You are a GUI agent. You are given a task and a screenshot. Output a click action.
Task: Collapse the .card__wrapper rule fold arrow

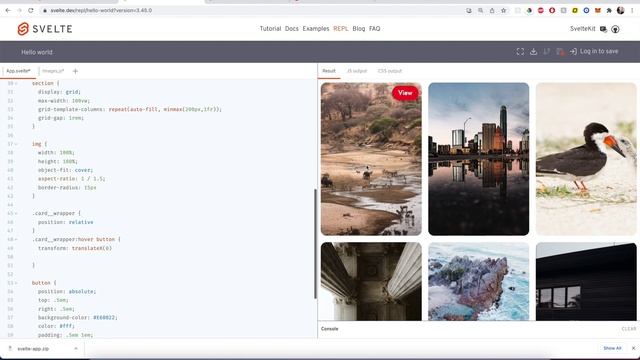click(x=16, y=213)
